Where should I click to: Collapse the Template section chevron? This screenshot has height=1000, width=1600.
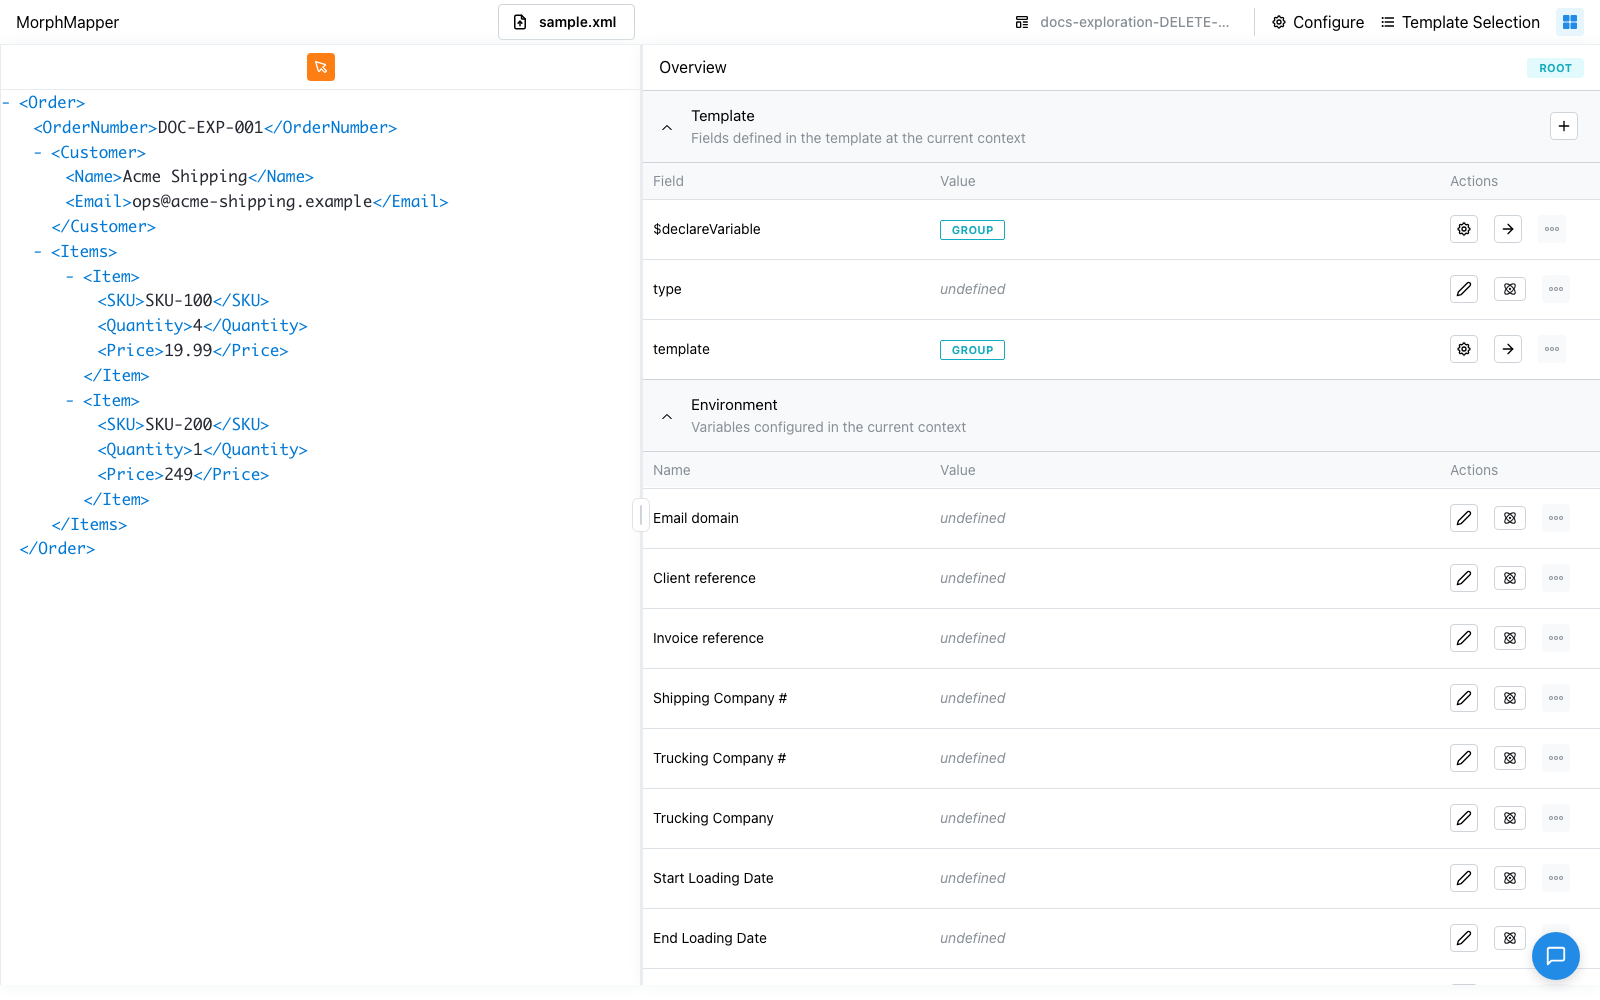pos(667,127)
